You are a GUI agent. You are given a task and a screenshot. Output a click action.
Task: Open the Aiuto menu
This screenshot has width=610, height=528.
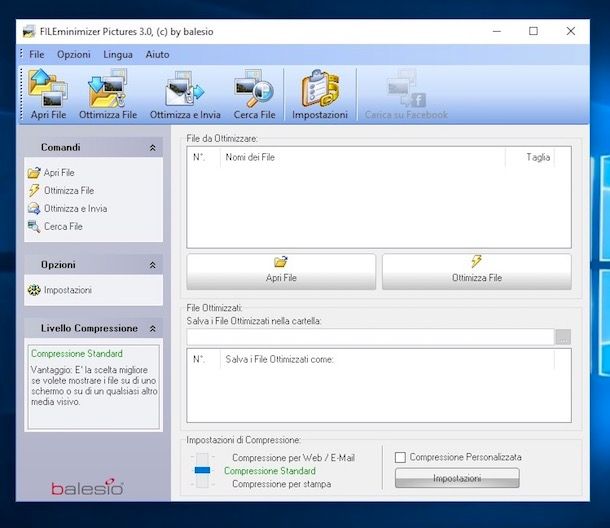[x=157, y=54]
